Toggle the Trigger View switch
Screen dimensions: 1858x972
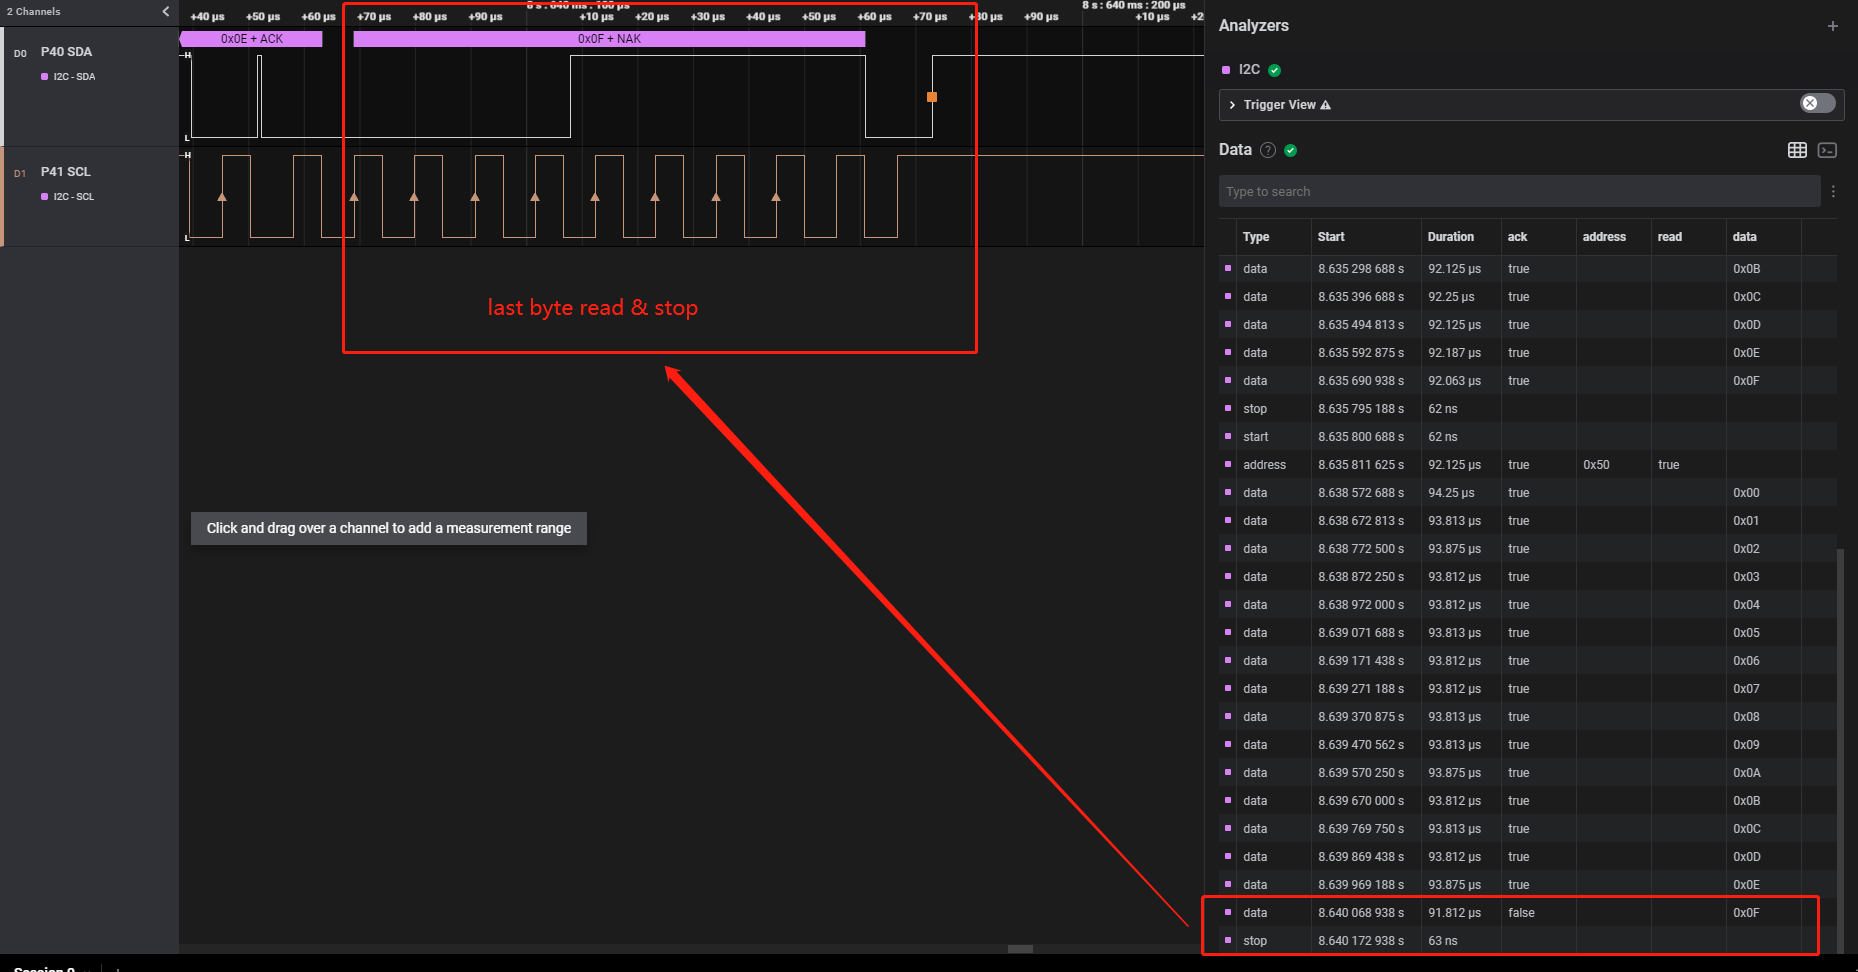[1817, 103]
